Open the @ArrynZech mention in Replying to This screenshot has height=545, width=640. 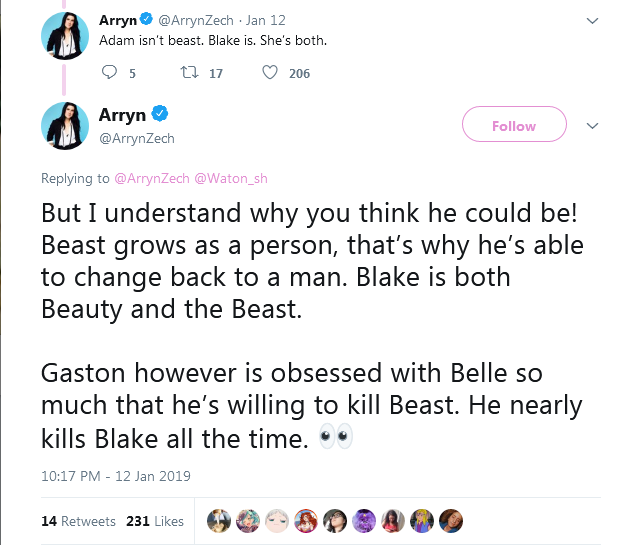(152, 178)
